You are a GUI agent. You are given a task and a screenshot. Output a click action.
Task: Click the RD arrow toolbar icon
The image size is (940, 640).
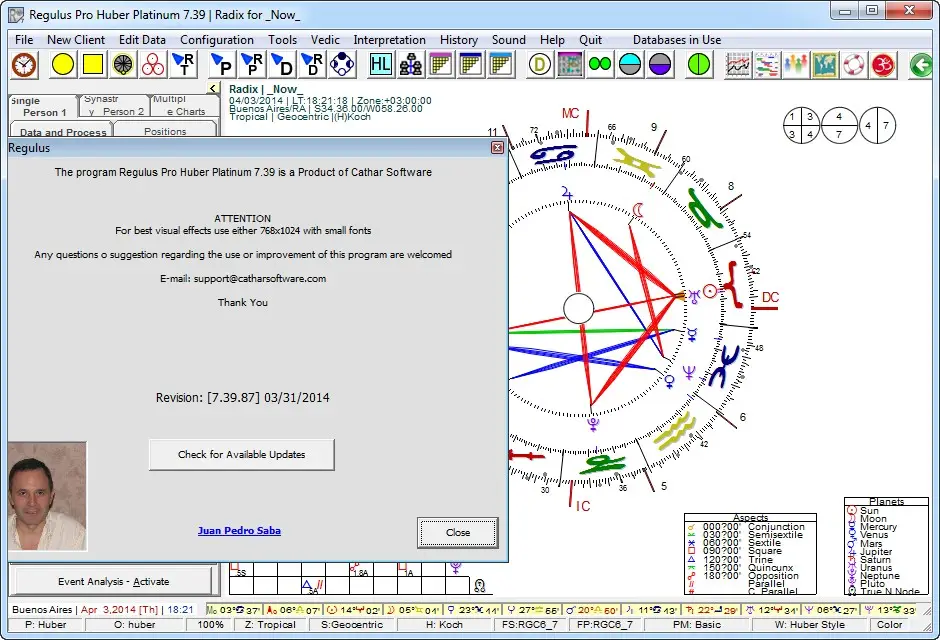[x=312, y=65]
